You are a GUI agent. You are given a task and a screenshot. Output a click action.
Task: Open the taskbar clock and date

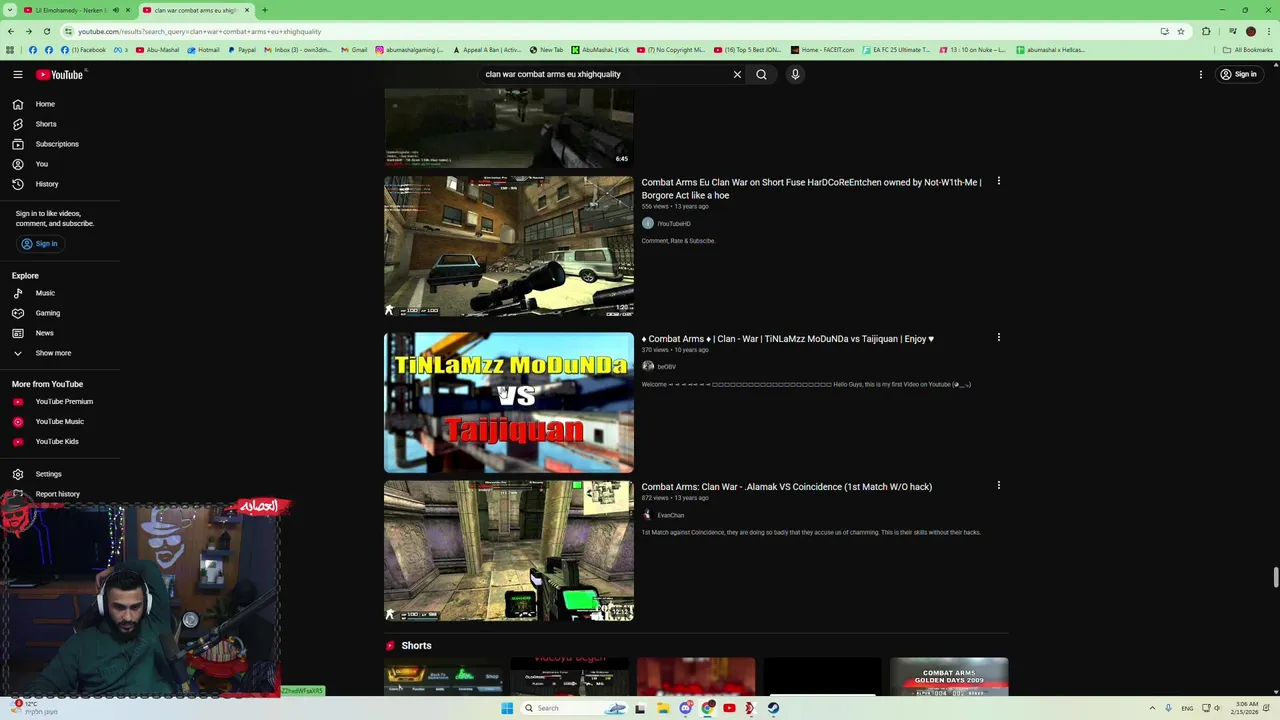click(x=1247, y=708)
